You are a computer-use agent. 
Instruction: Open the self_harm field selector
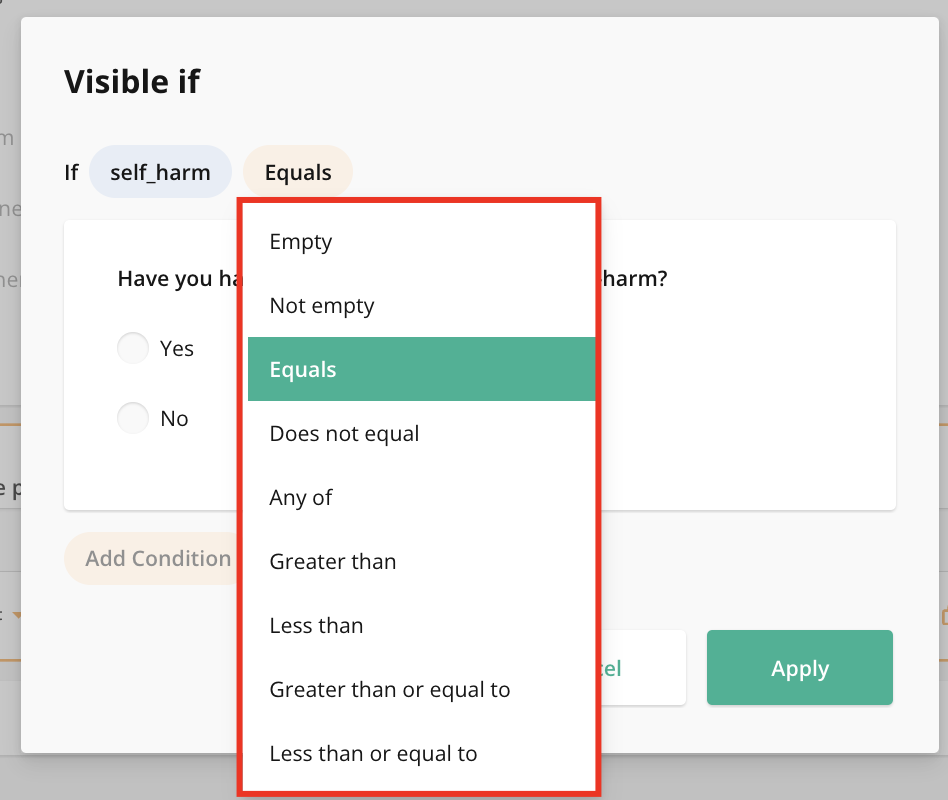[x=160, y=172]
